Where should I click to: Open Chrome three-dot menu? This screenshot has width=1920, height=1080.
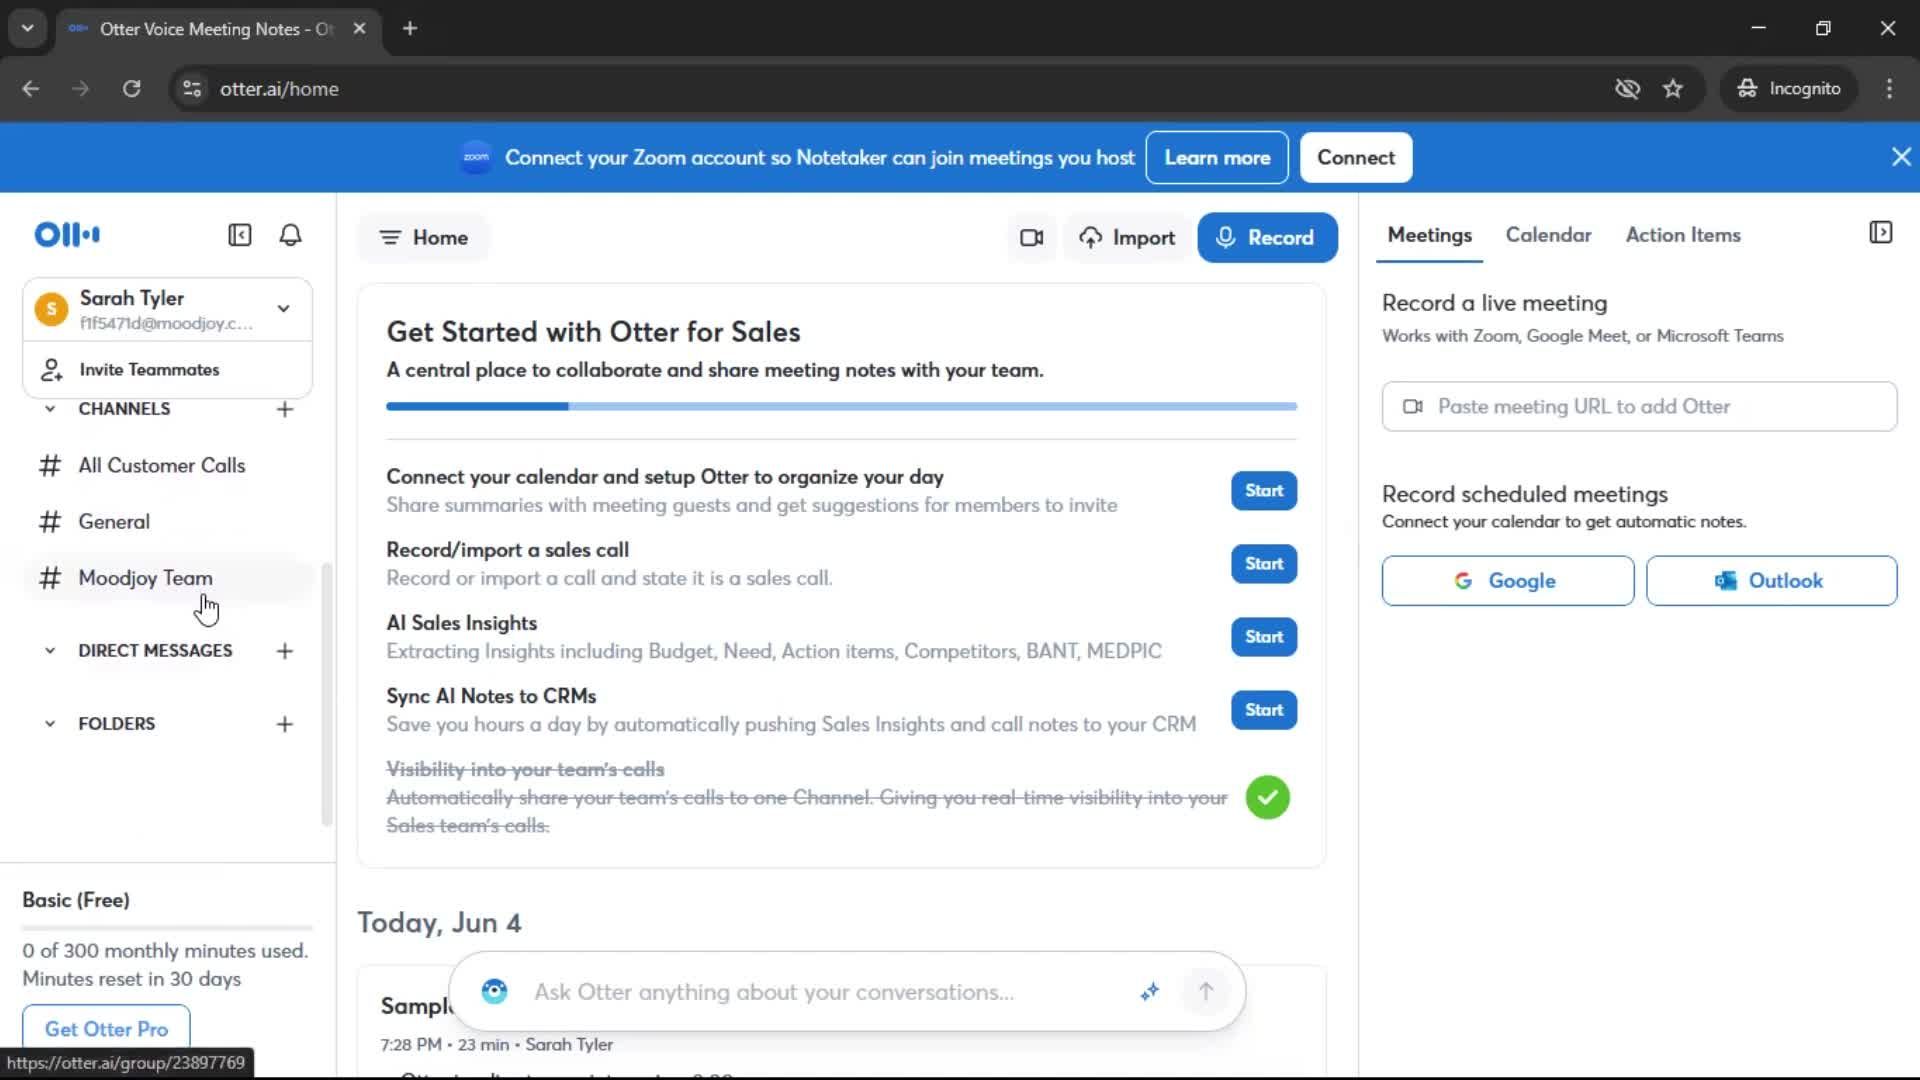click(1889, 88)
